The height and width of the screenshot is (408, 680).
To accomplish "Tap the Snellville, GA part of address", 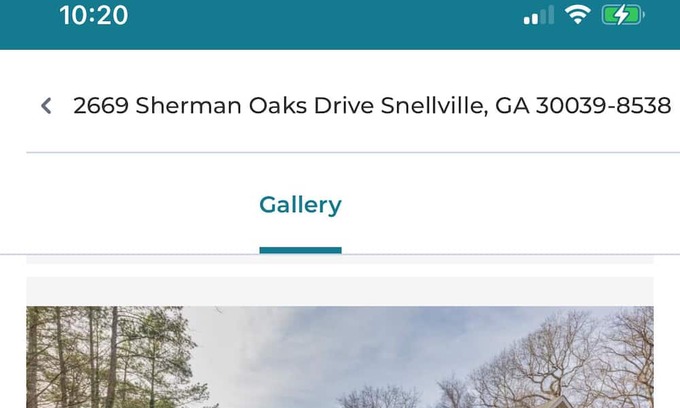I will click(455, 106).
